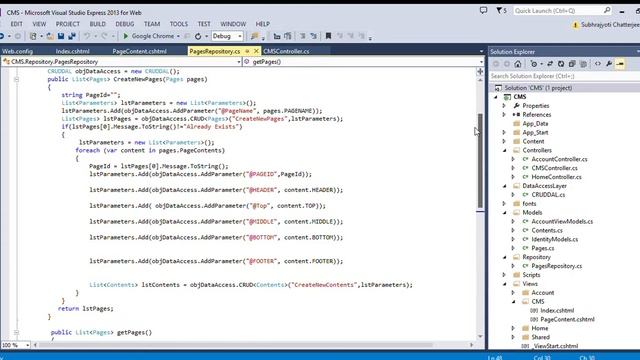This screenshot has width=640, height=360.
Task: Click the editor split window handle
Action: pyautogui.click(x=480, y=71)
